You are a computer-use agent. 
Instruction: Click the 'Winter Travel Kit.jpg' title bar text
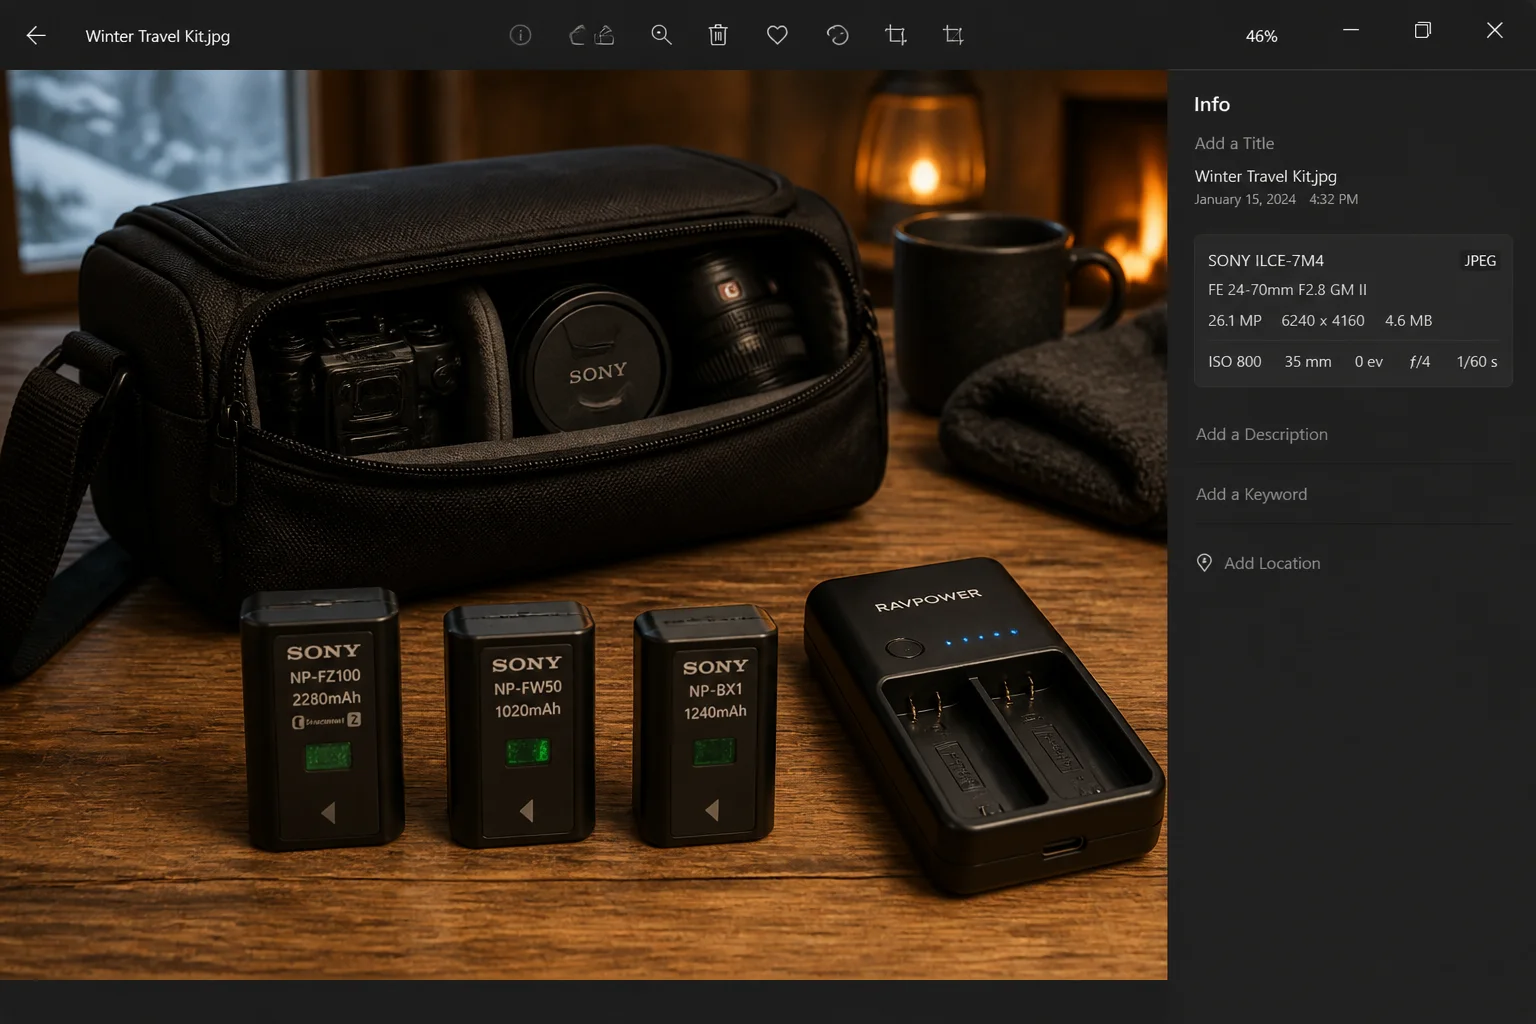coord(158,36)
